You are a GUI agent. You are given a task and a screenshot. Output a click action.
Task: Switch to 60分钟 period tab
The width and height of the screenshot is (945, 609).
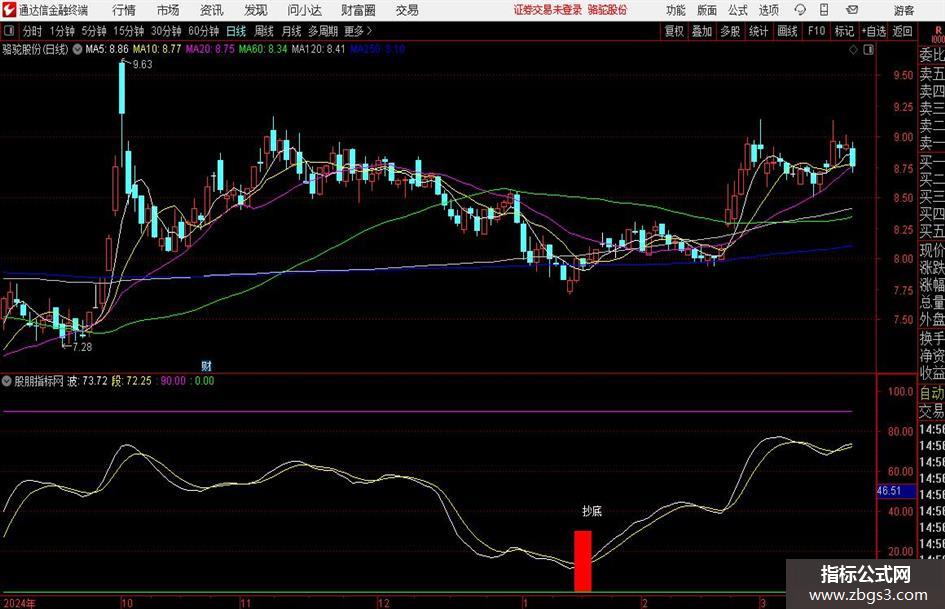(x=204, y=31)
